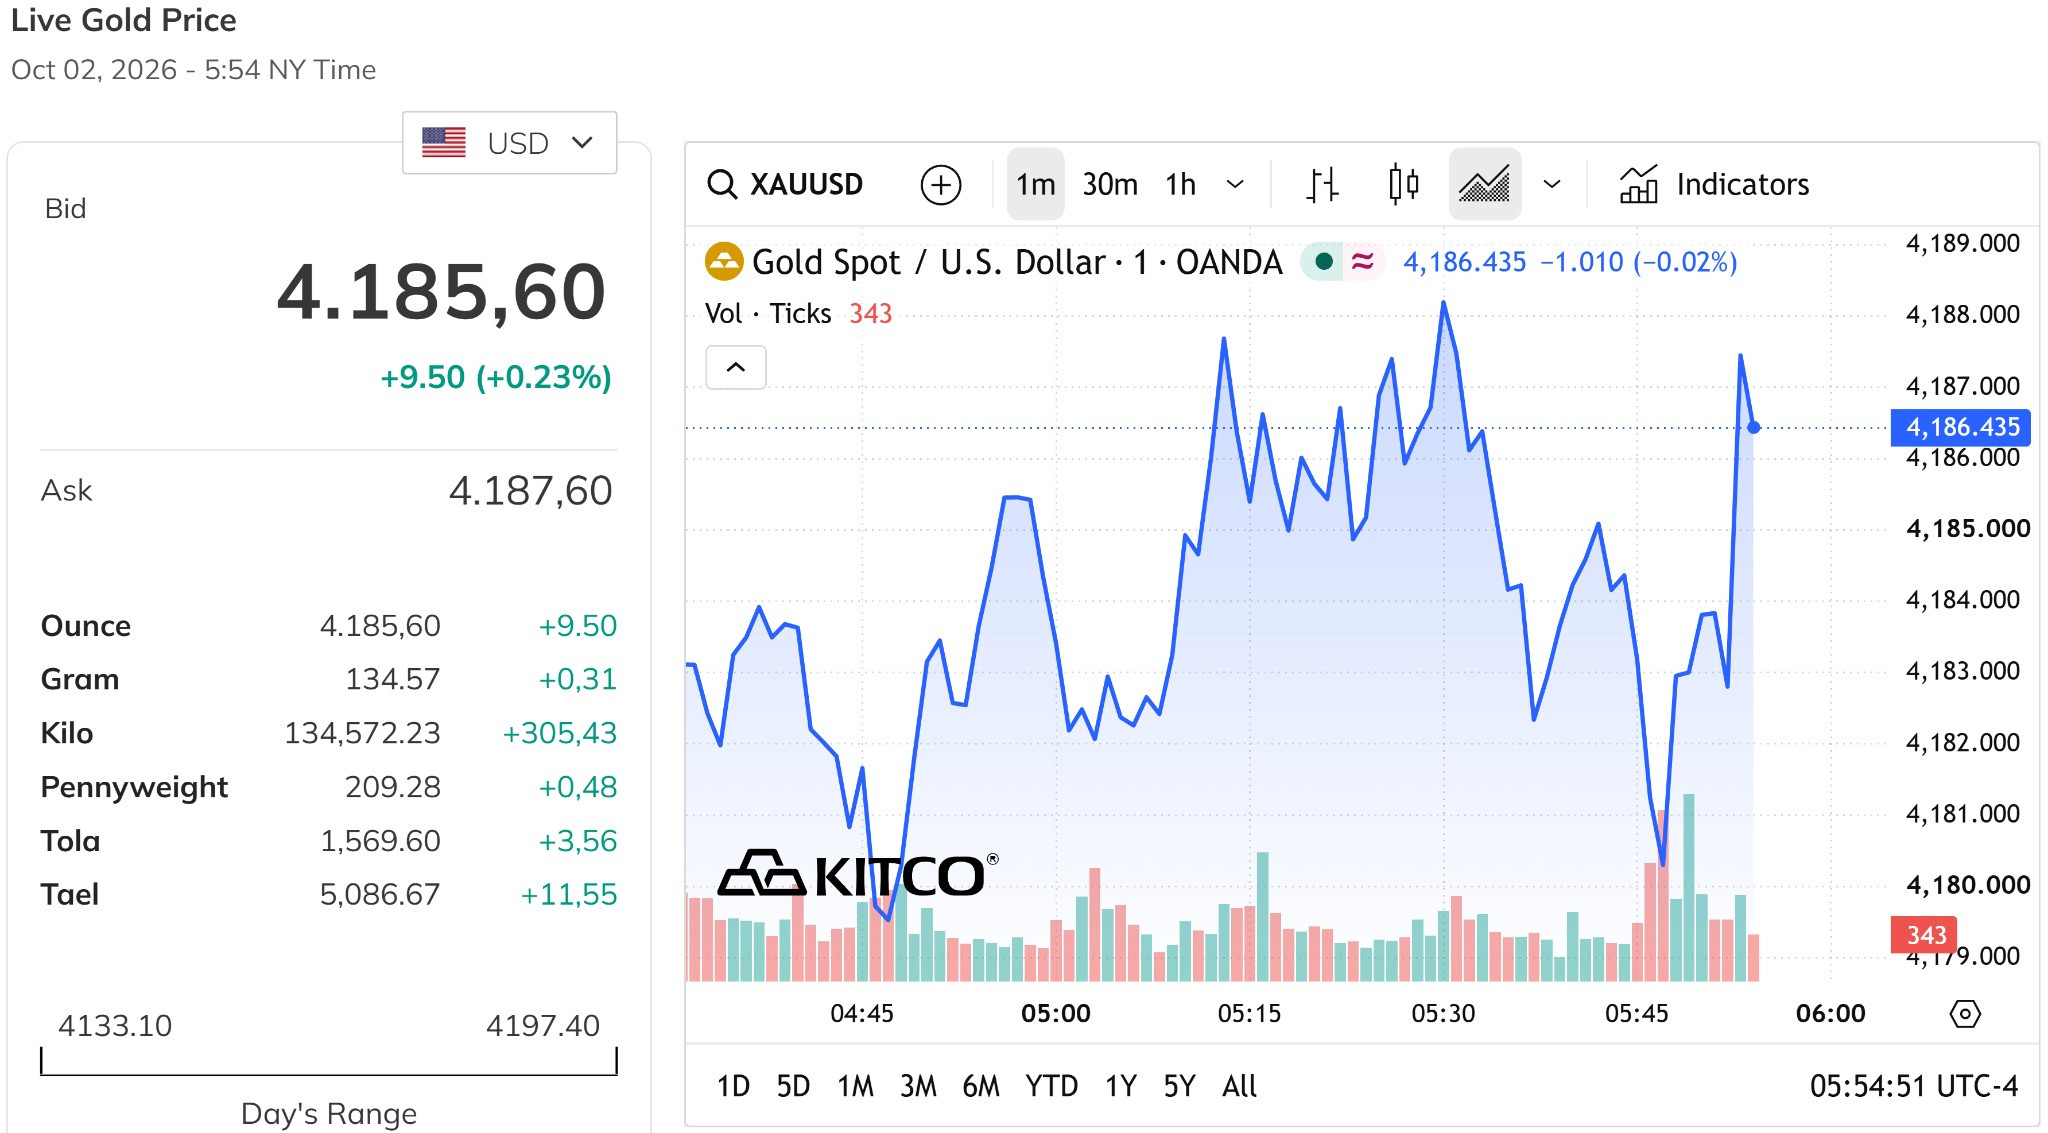
Task: Open the USD currency dropdown
Action: point(509,143)
